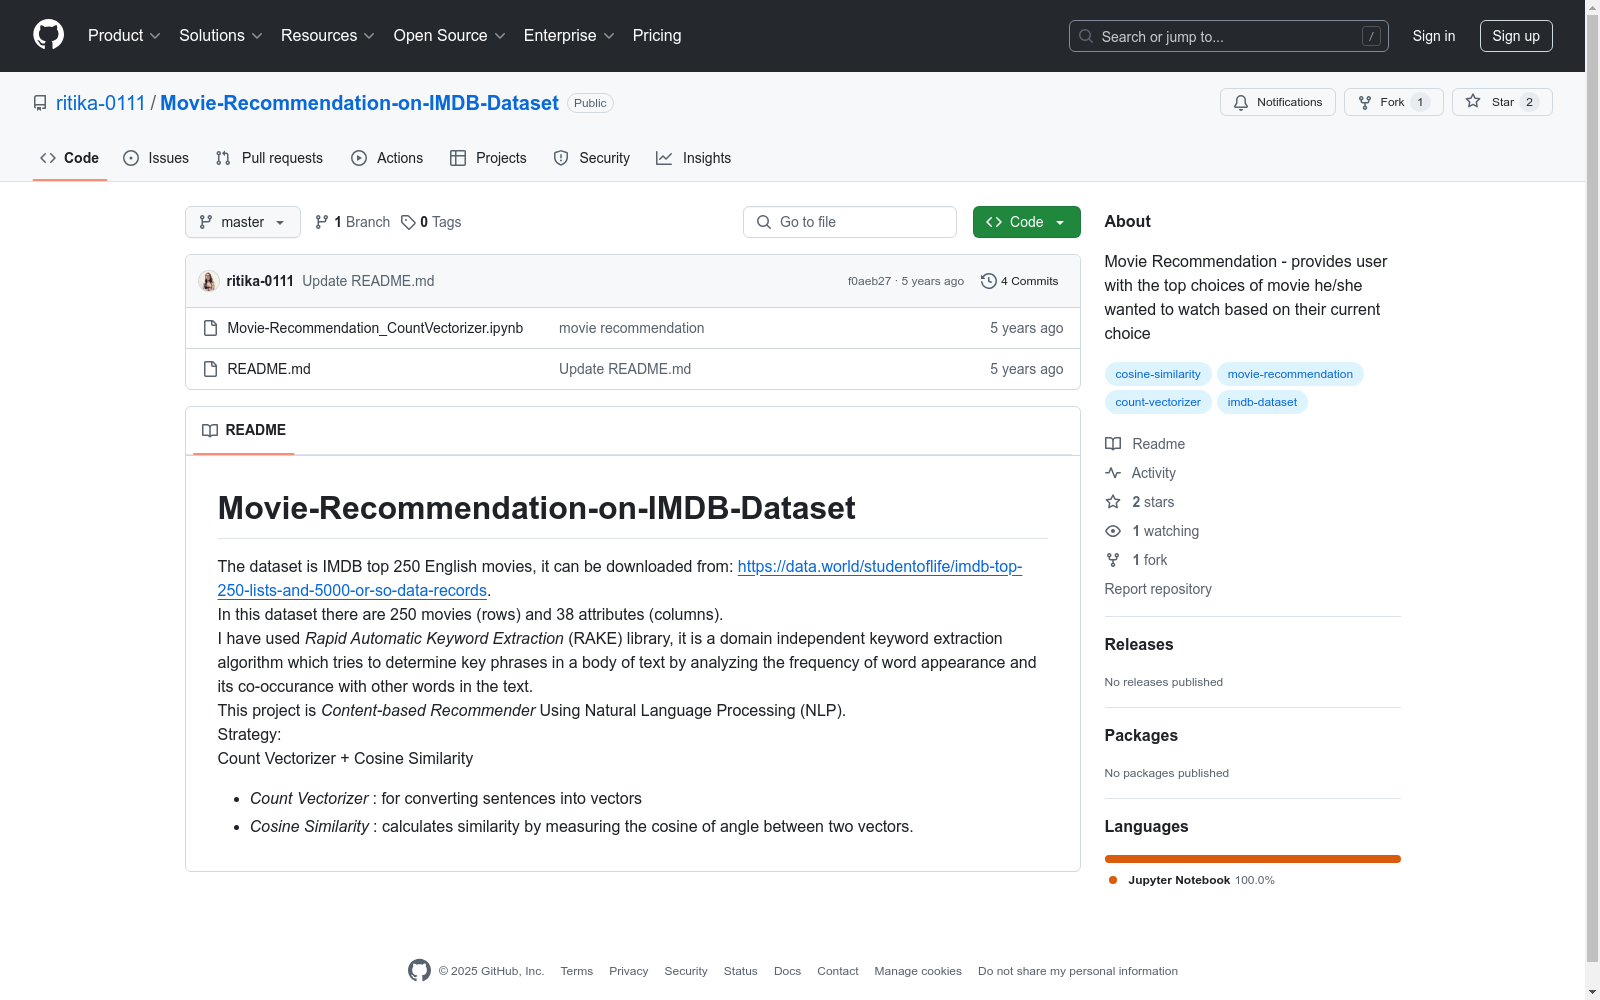Image resolution: width=1600 pixels, height=1000 pixels.
Task: Switch to the Issues tab
Action: pos(156,158)
